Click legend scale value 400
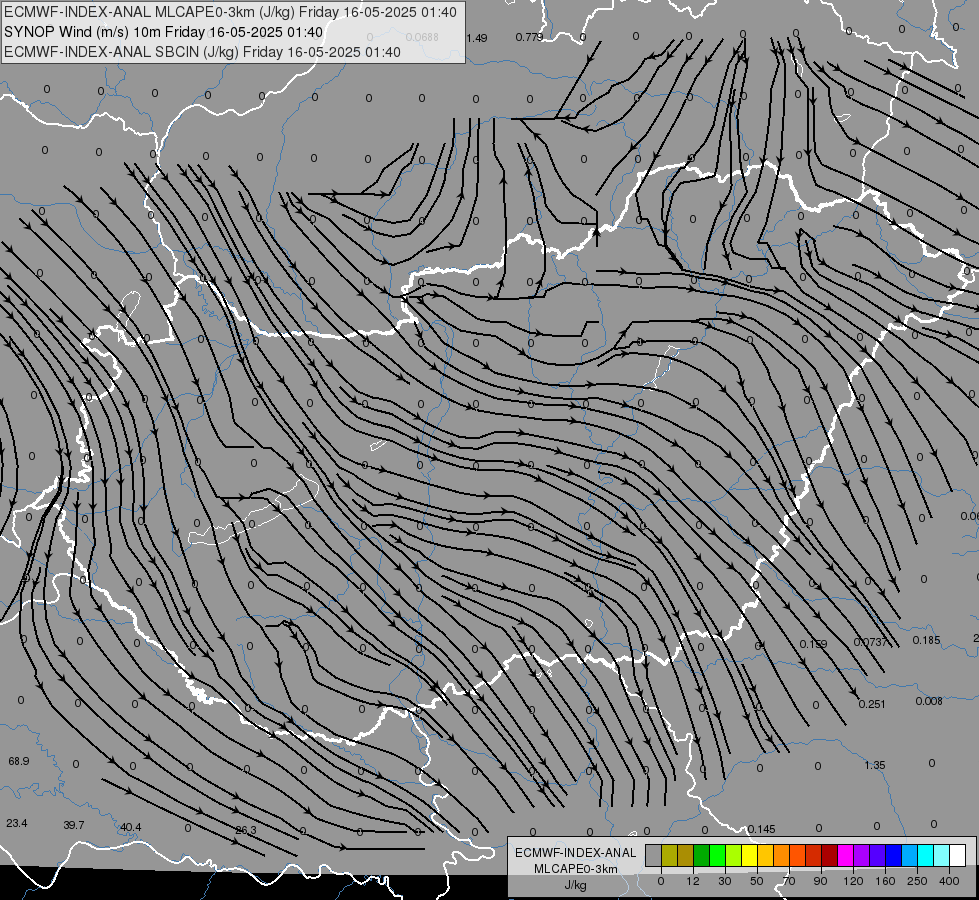The image size is (979, 900). pos(949,881)
